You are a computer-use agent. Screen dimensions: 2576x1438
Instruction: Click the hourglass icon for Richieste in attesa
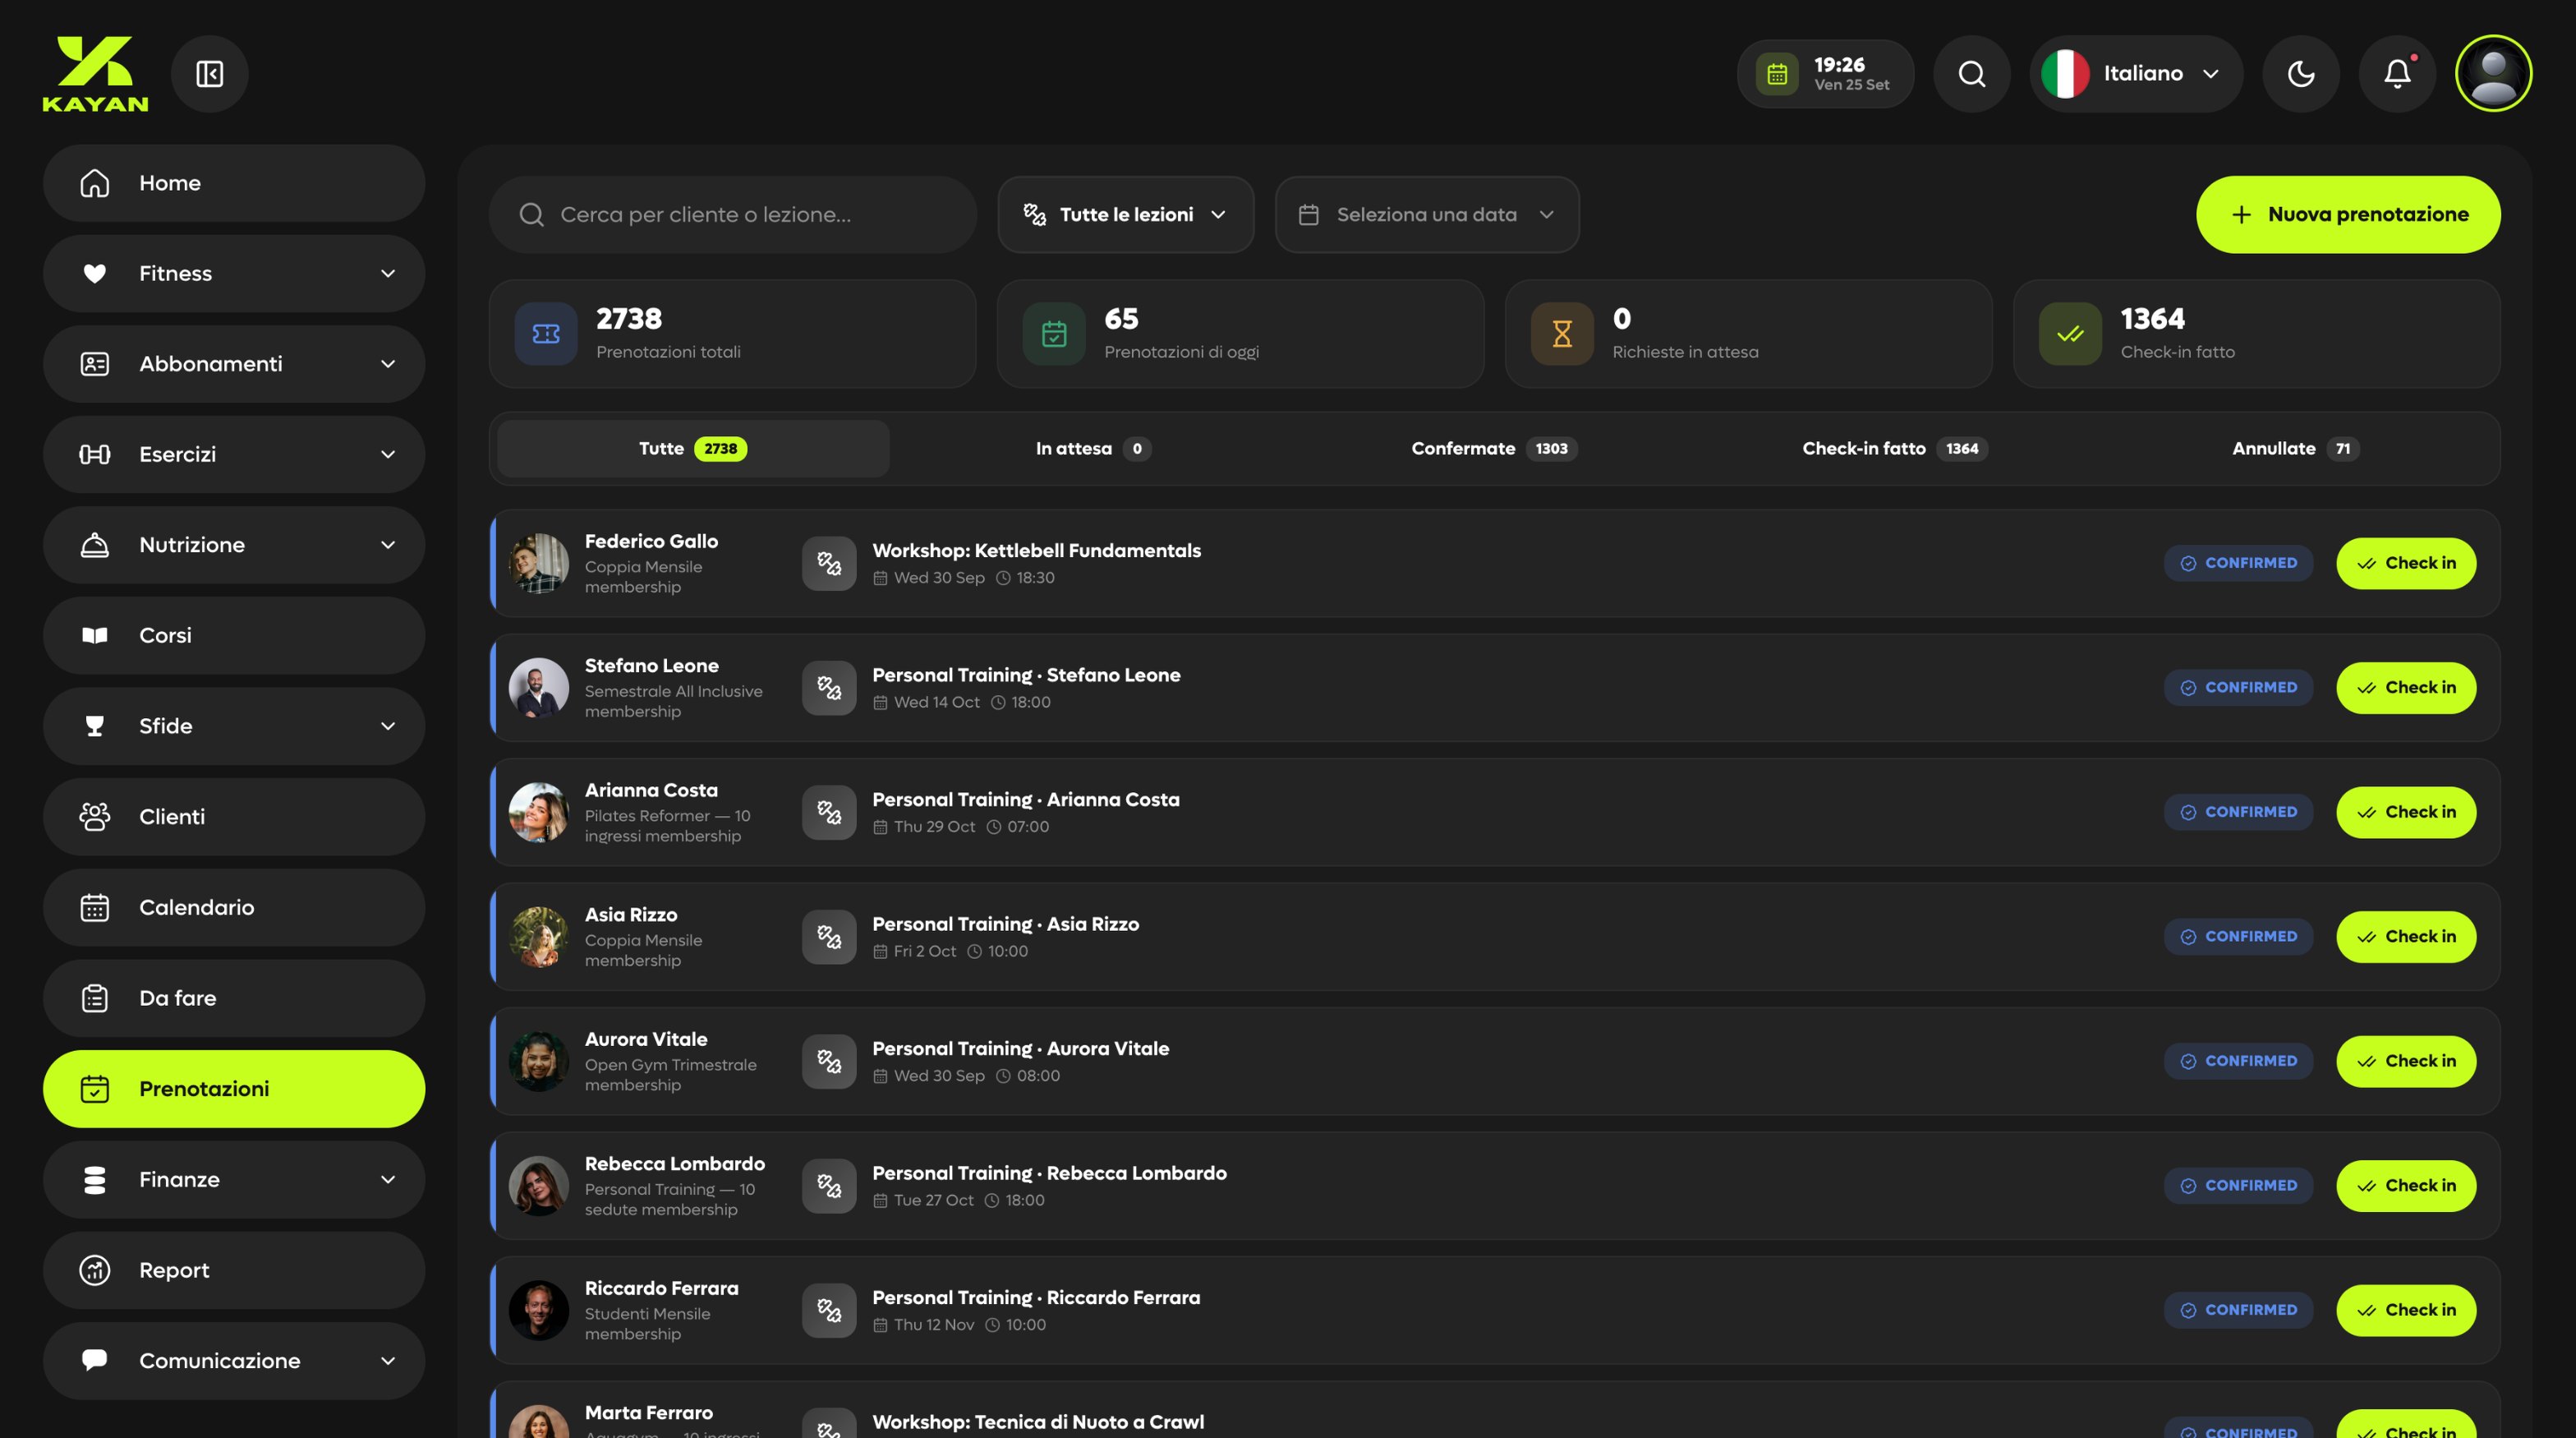click(x=1562, y=334)
